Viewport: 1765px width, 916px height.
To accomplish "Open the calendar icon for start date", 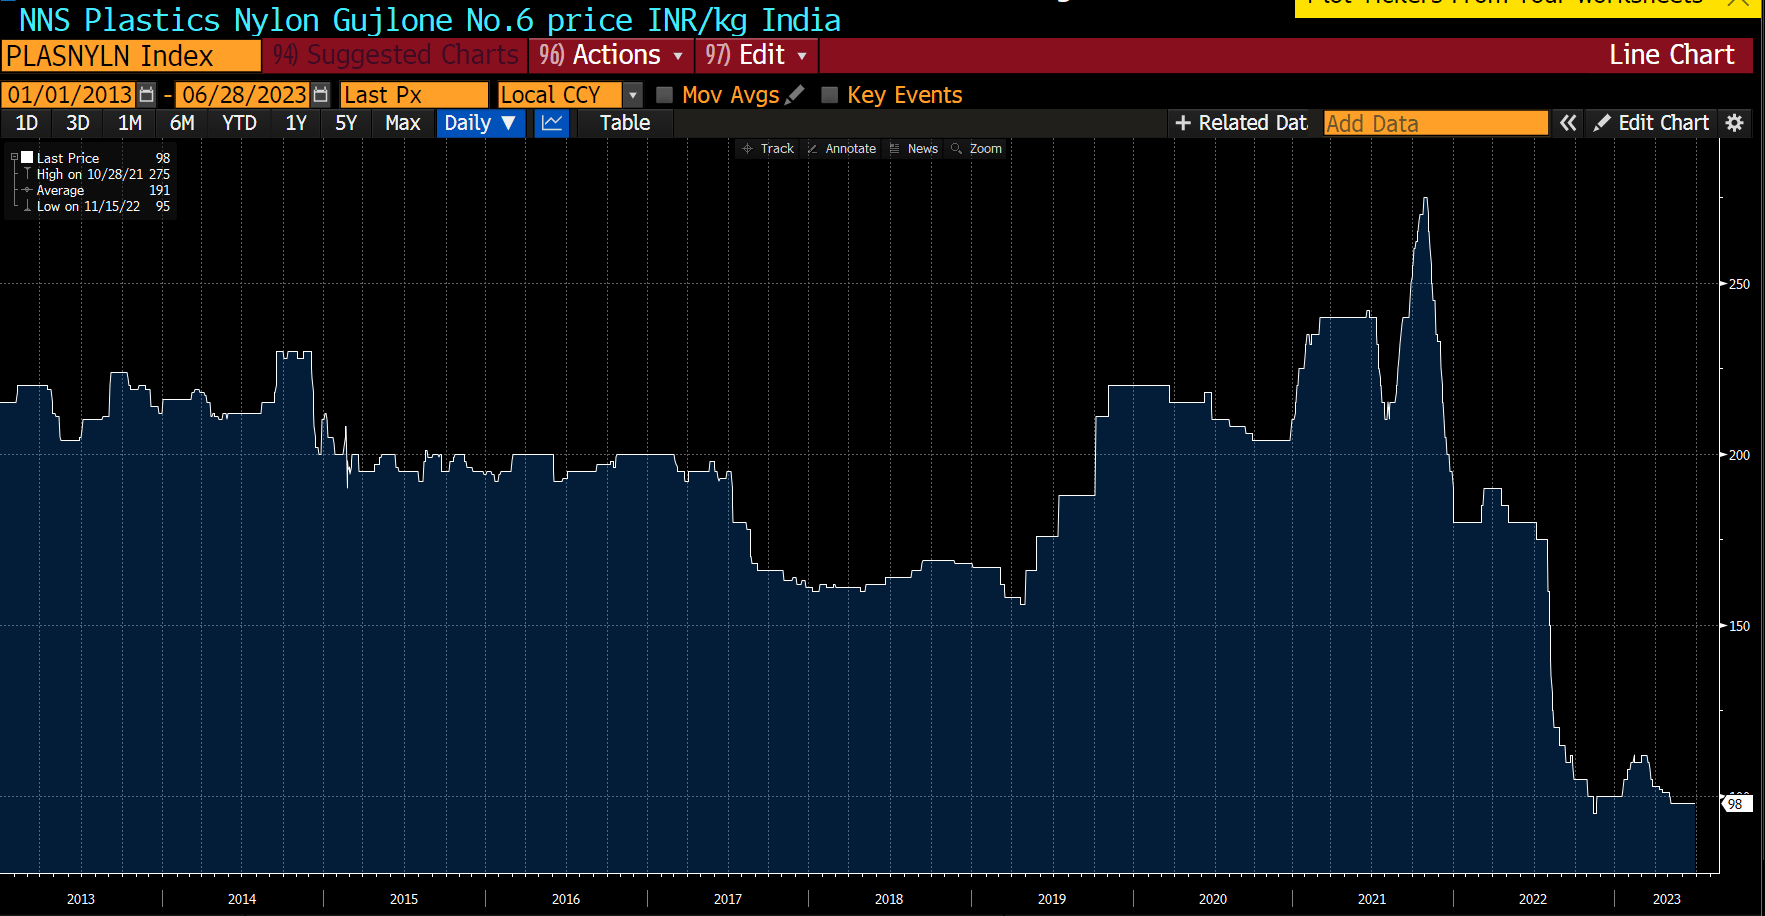I will 146,94.
